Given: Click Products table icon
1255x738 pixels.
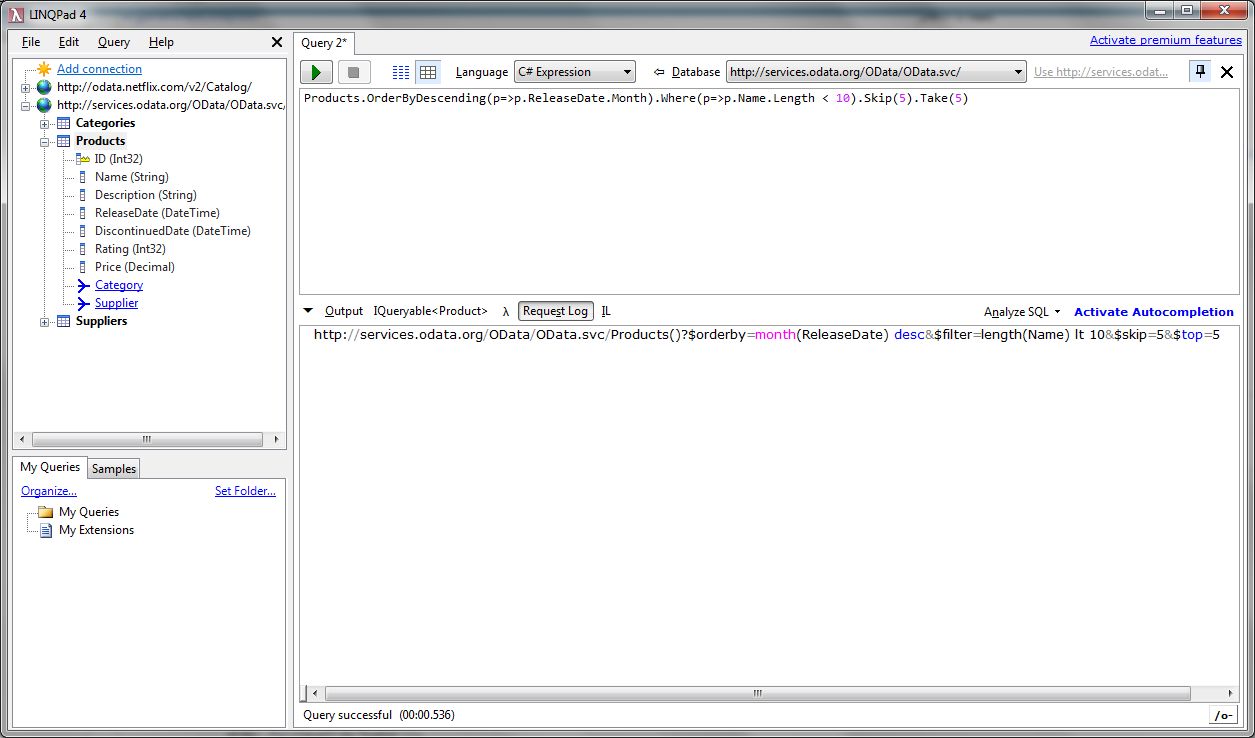Looking at the screenshot, I should tap(63, 141).
